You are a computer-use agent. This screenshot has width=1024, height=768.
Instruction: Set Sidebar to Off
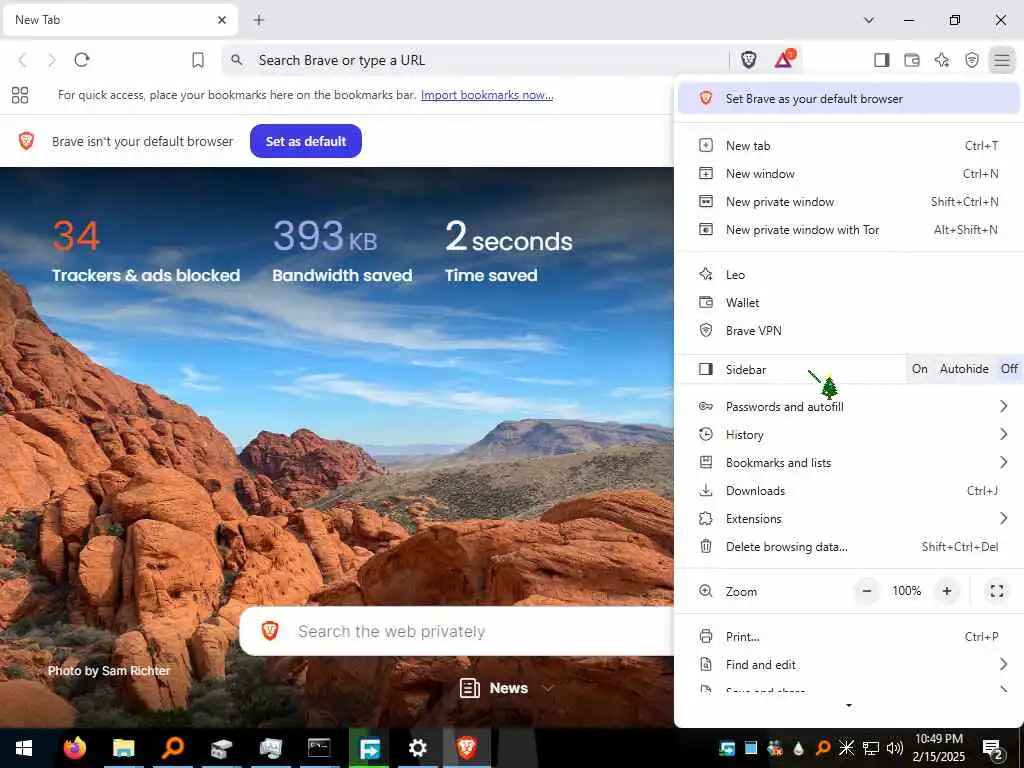[1009, 369]
